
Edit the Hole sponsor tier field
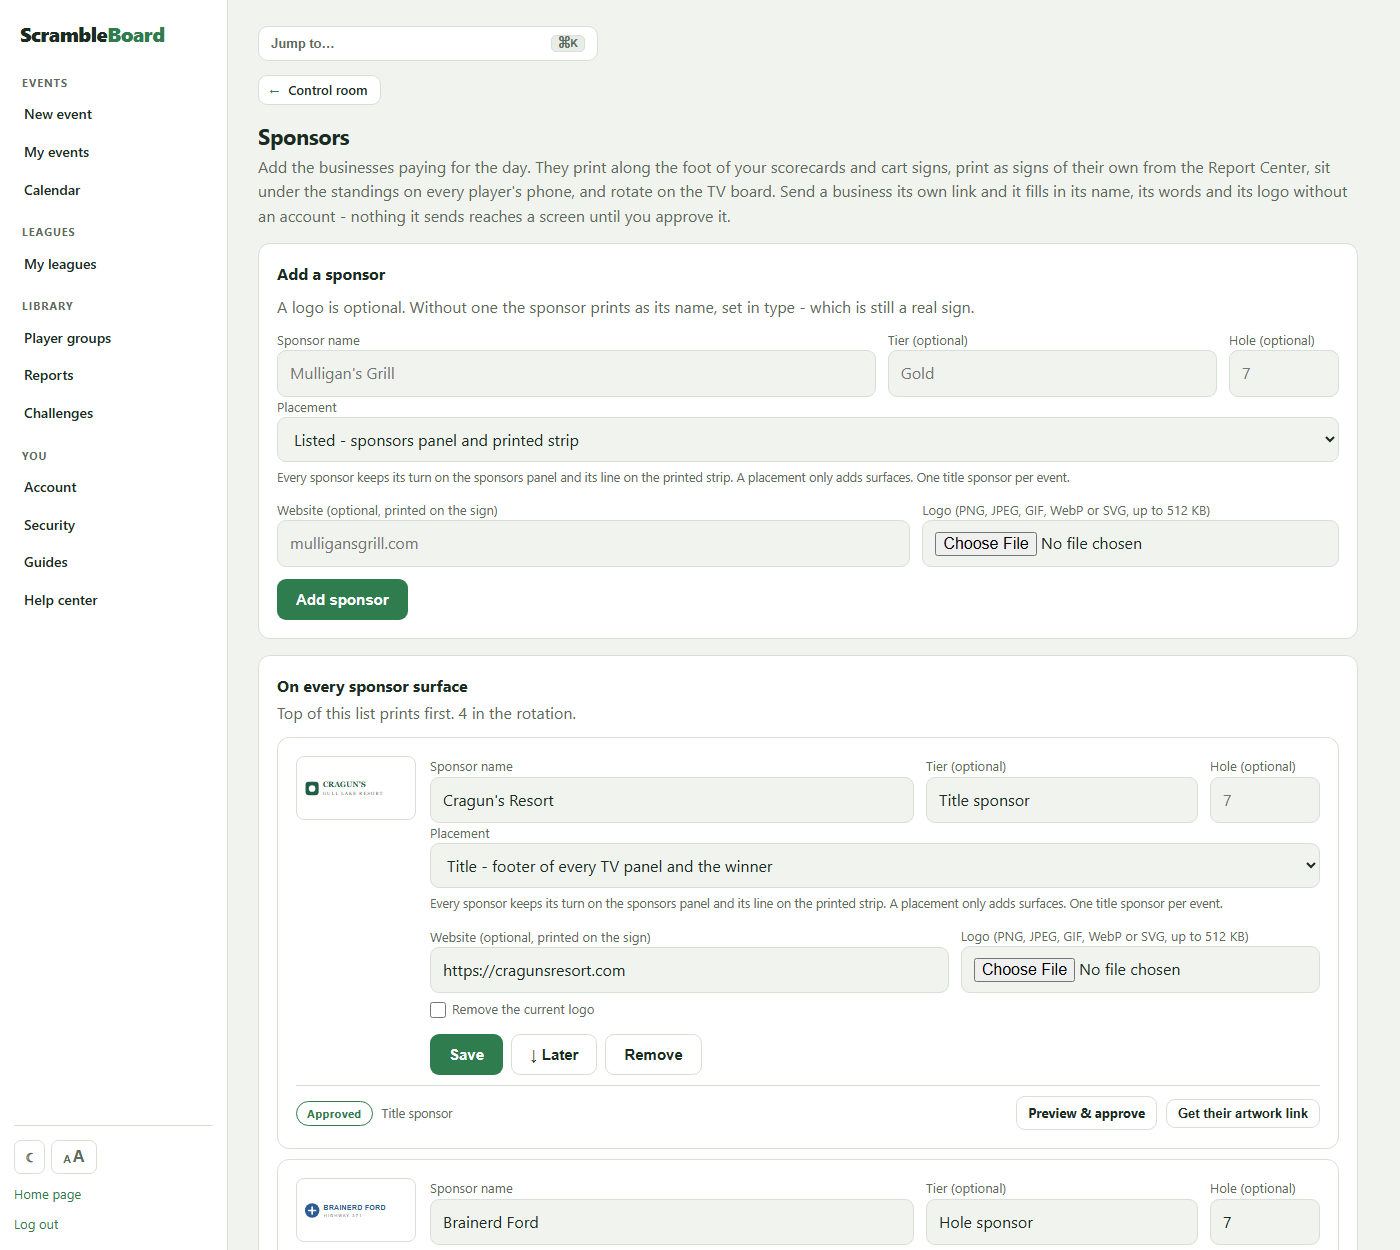pos(1062,1222)
